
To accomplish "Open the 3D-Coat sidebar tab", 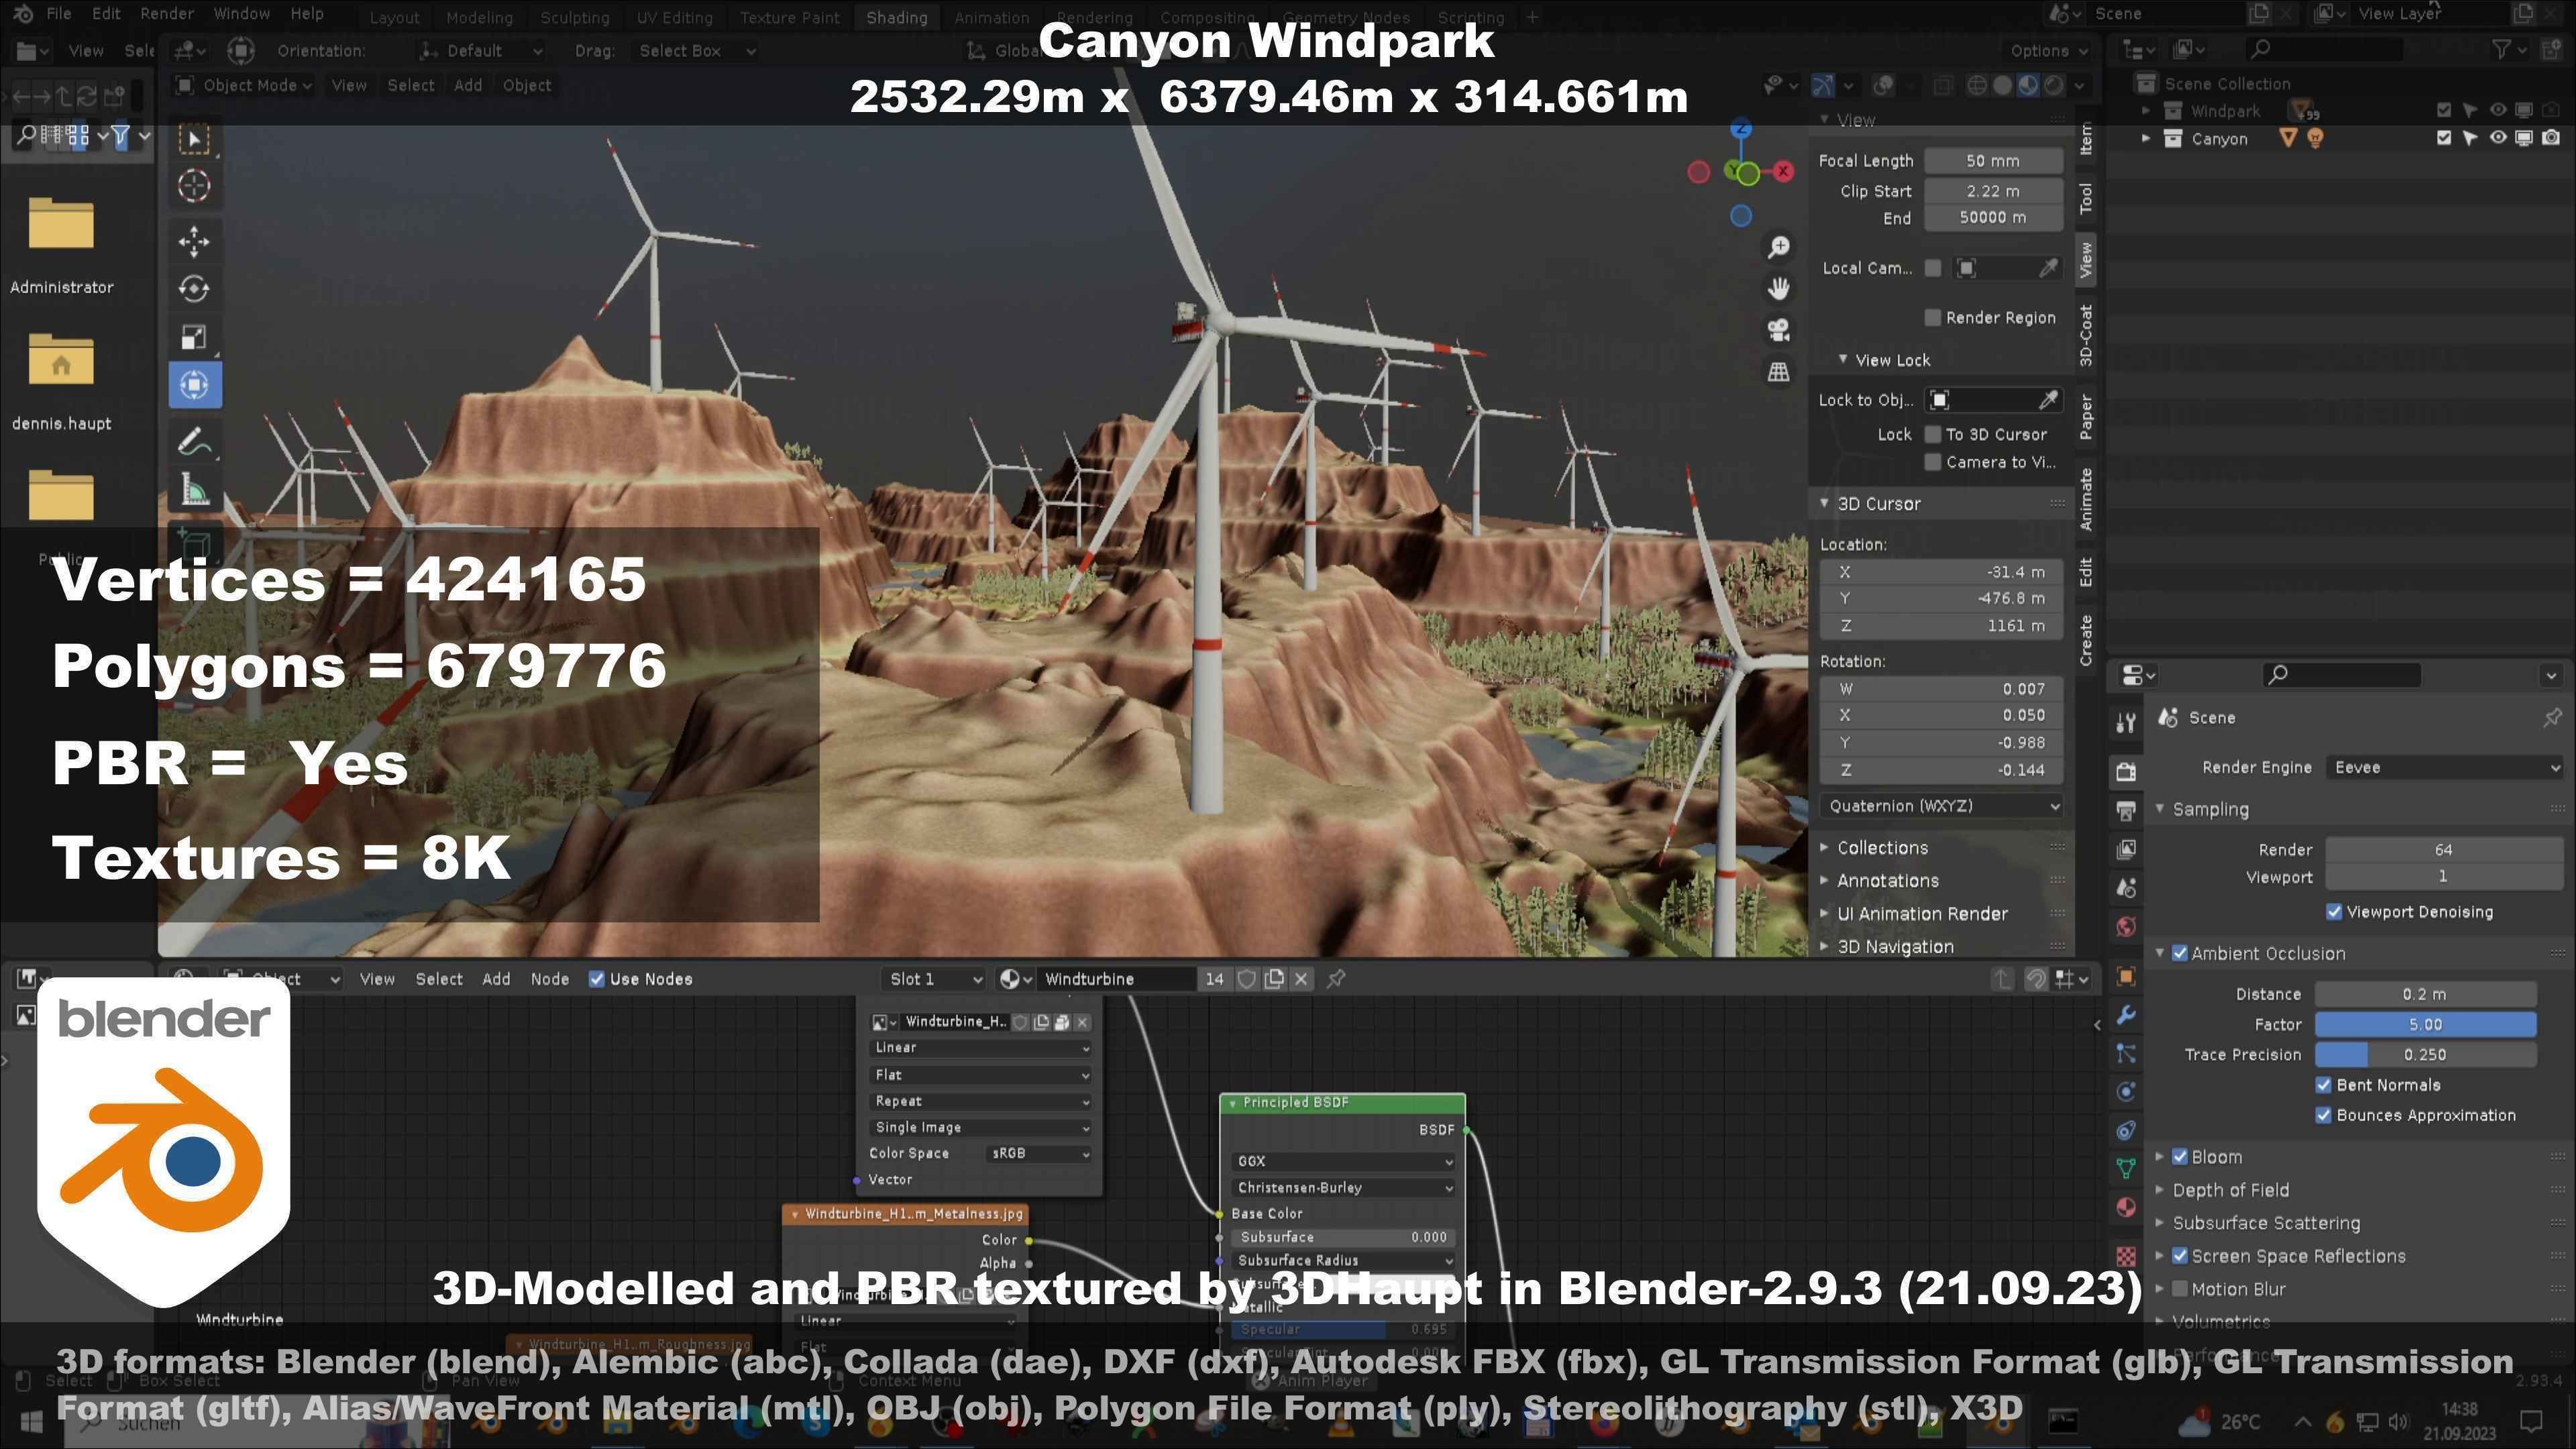I will pos(2086,335).
